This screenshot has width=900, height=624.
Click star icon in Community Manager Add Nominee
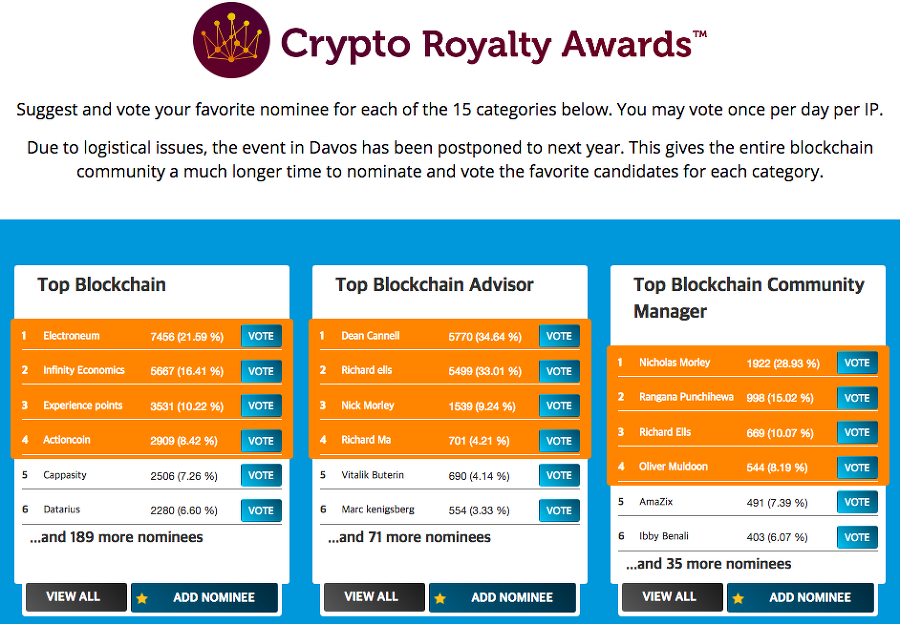point(738,598)
